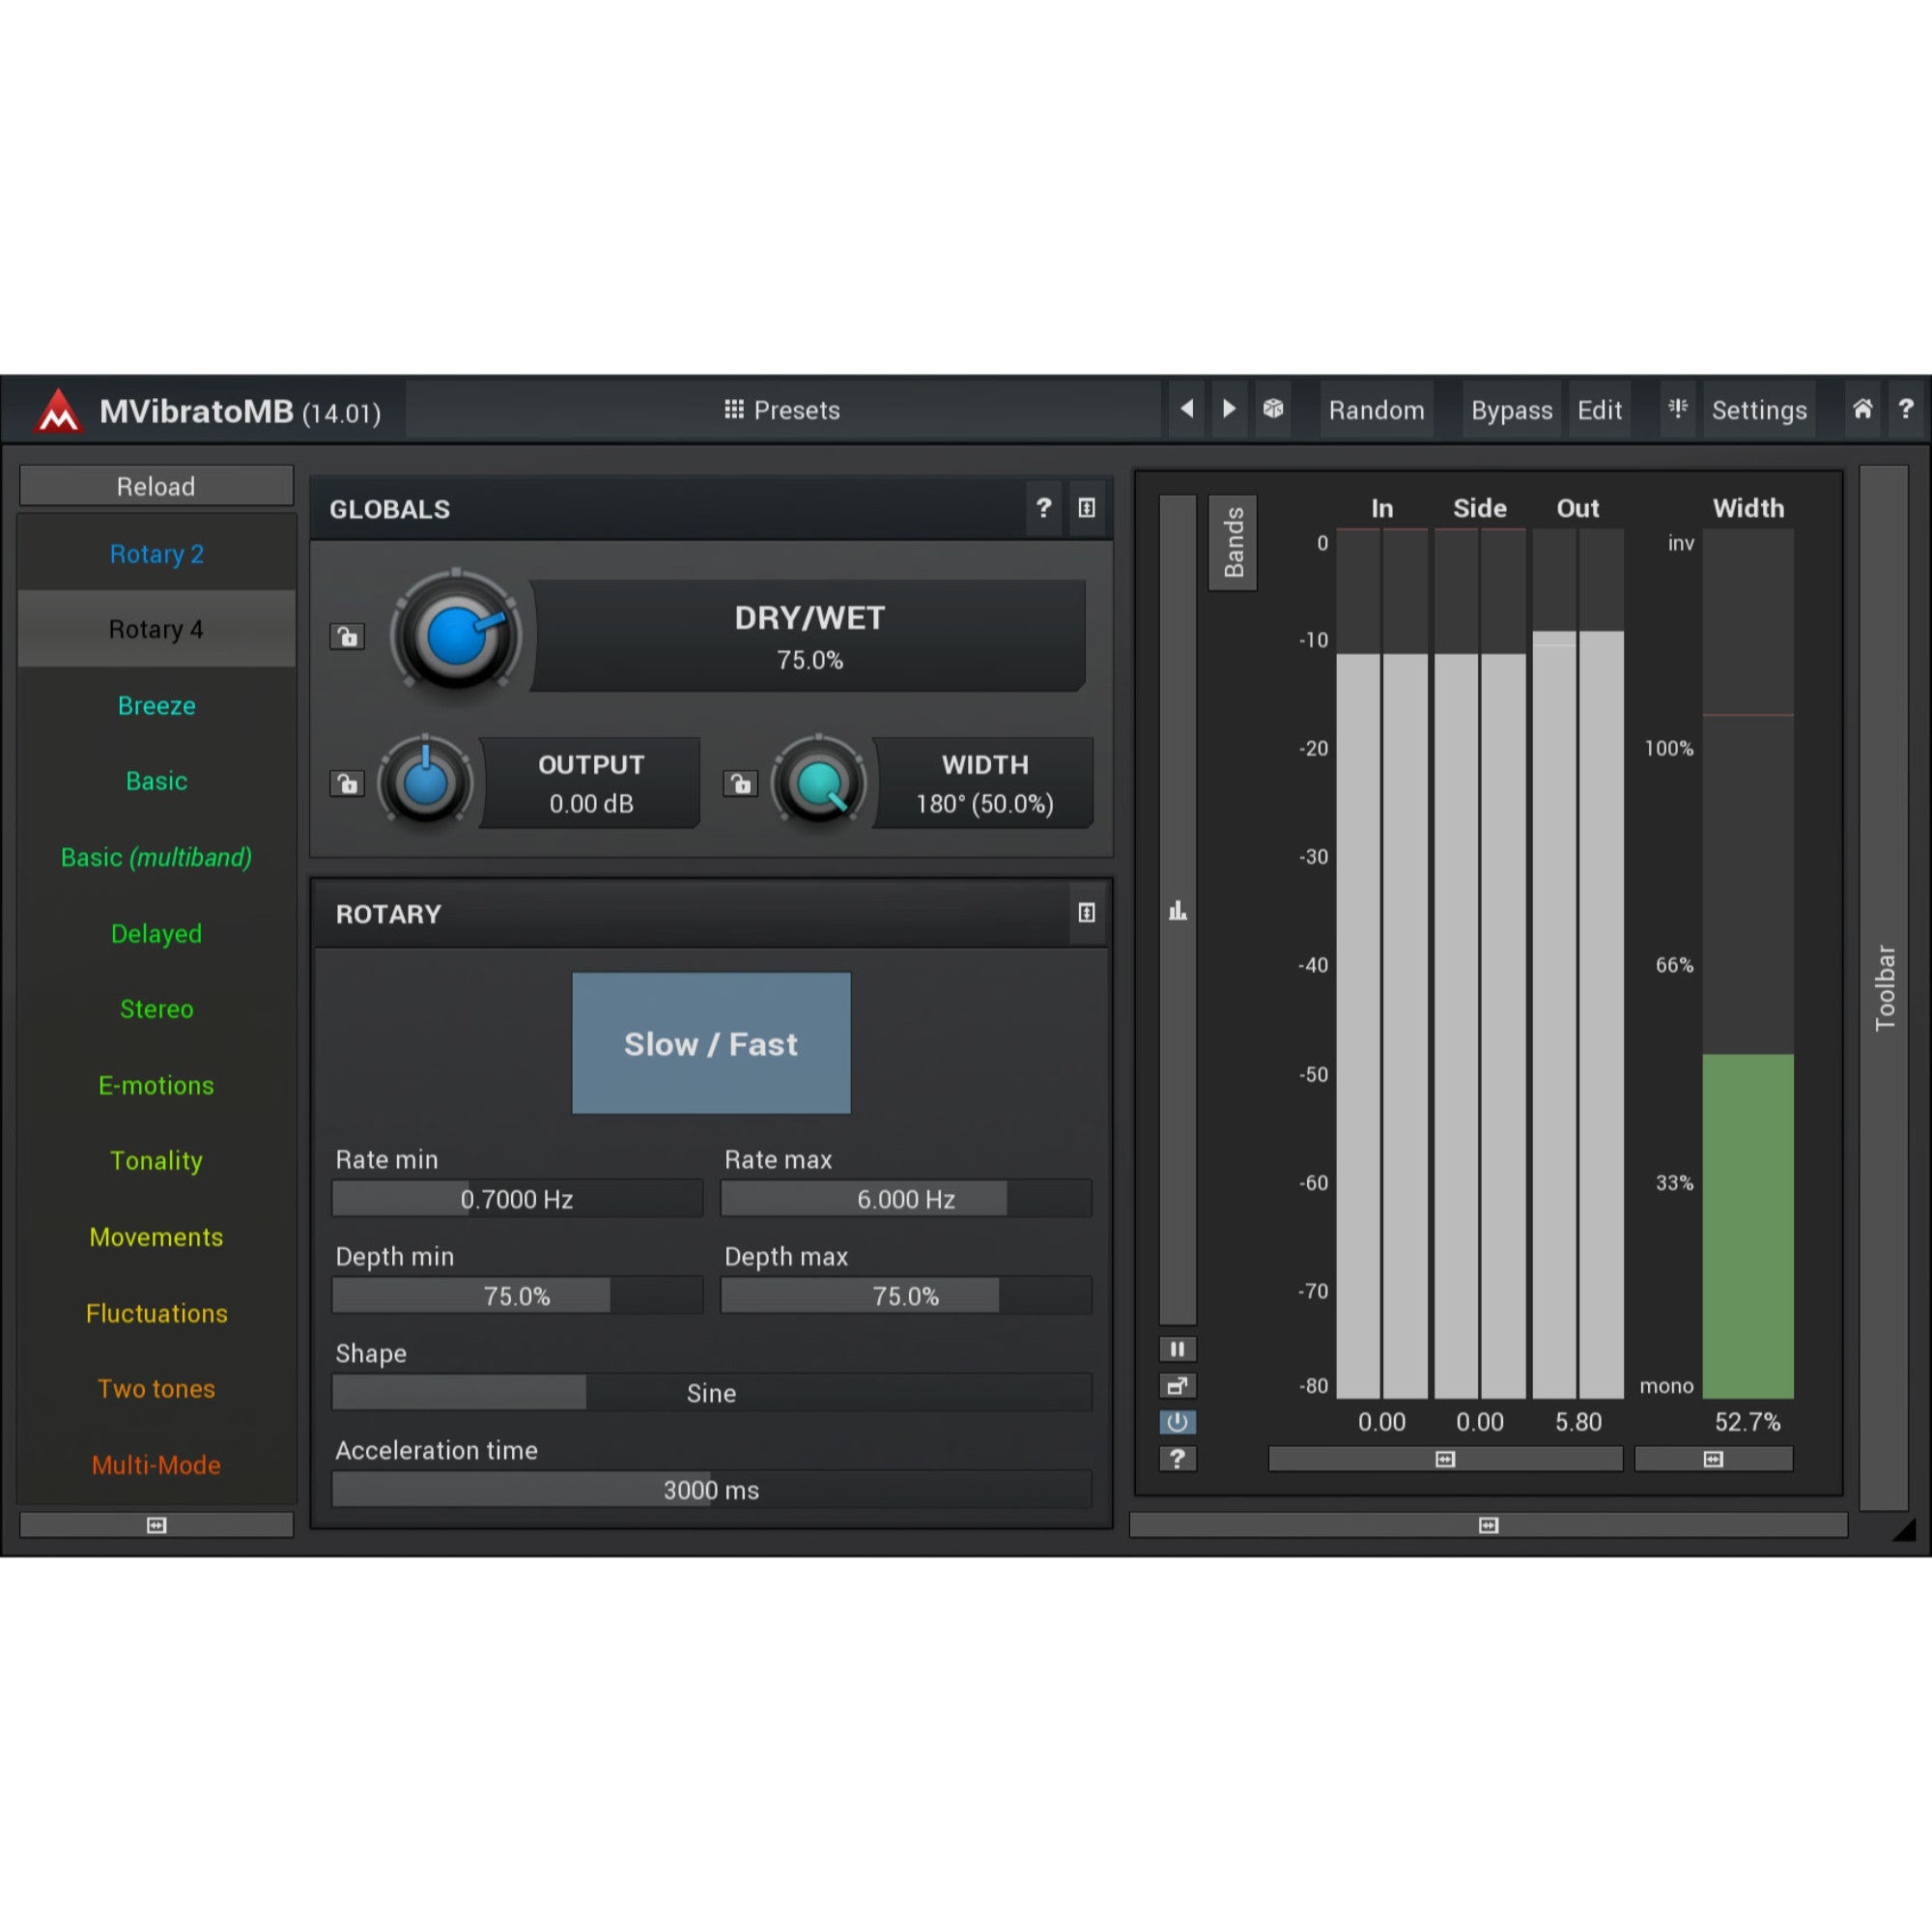
Task: Click the Width meter green bar
Action: (1748, 1226)
